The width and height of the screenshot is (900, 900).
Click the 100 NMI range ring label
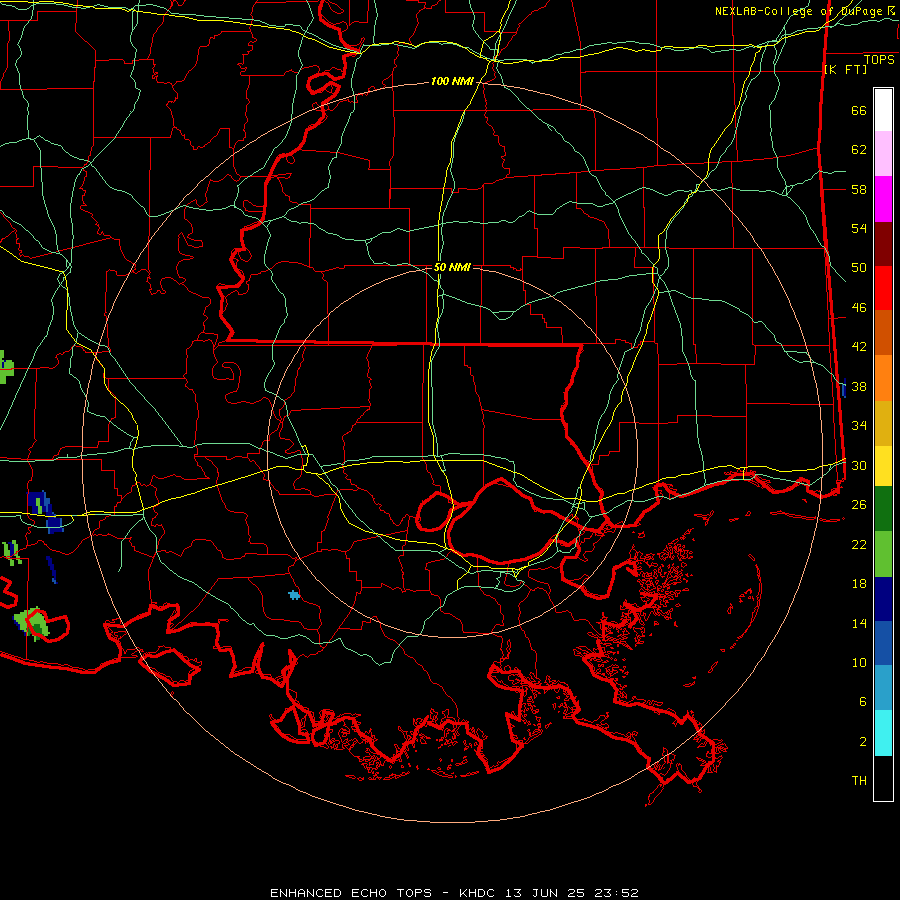point(452,82)
